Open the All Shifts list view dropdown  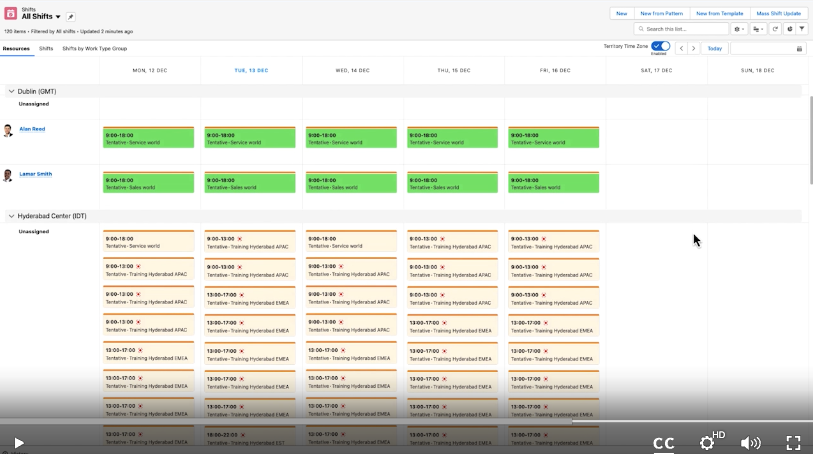pos(58,17)
